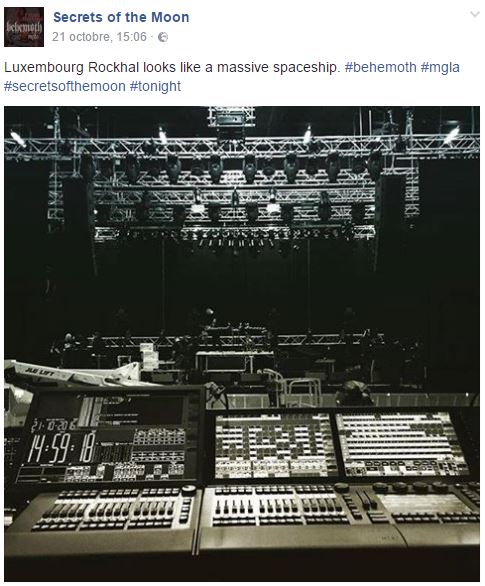Expand the post options chevron menu
485x586 pixels.
coord(475,14)
